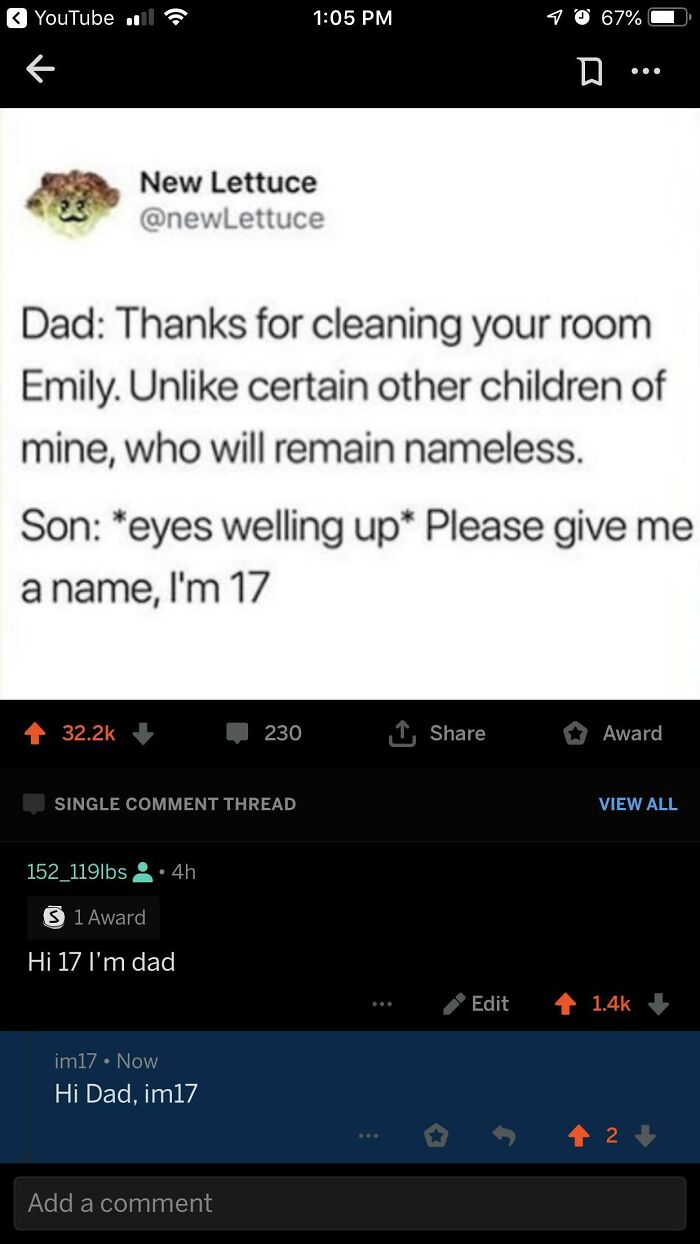Screen dimensions: 700x1244
Task: Open more options on im17's reply
Action: coord(368,1135)
